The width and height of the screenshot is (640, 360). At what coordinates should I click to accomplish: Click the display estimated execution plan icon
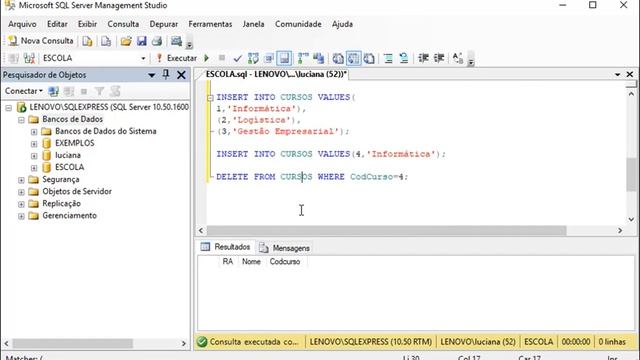tap(253, 58)
